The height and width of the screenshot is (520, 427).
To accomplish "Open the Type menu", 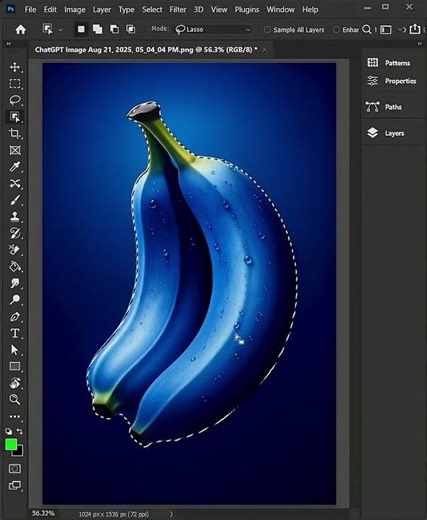I will pyautogui.click(x=126, y=10).
